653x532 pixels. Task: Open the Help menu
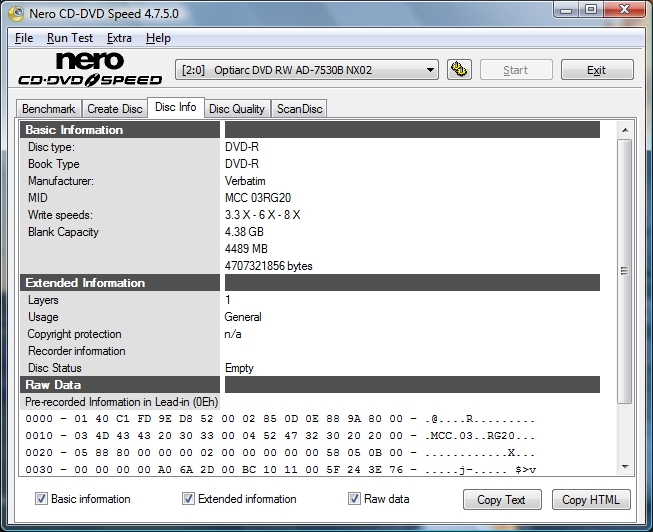coord(158,38)
